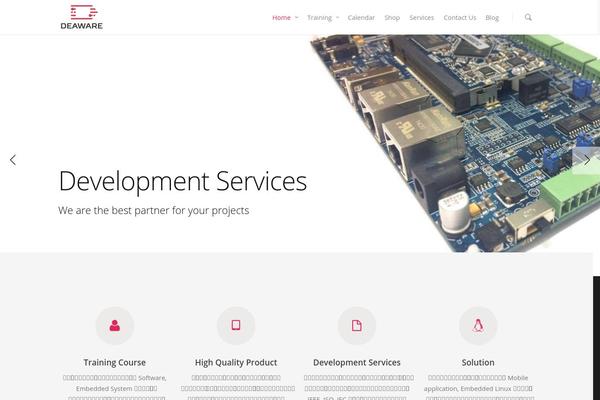Click the Development Services slide title
The width and height of the screenshot is (600, 400).
click(183, 181)
